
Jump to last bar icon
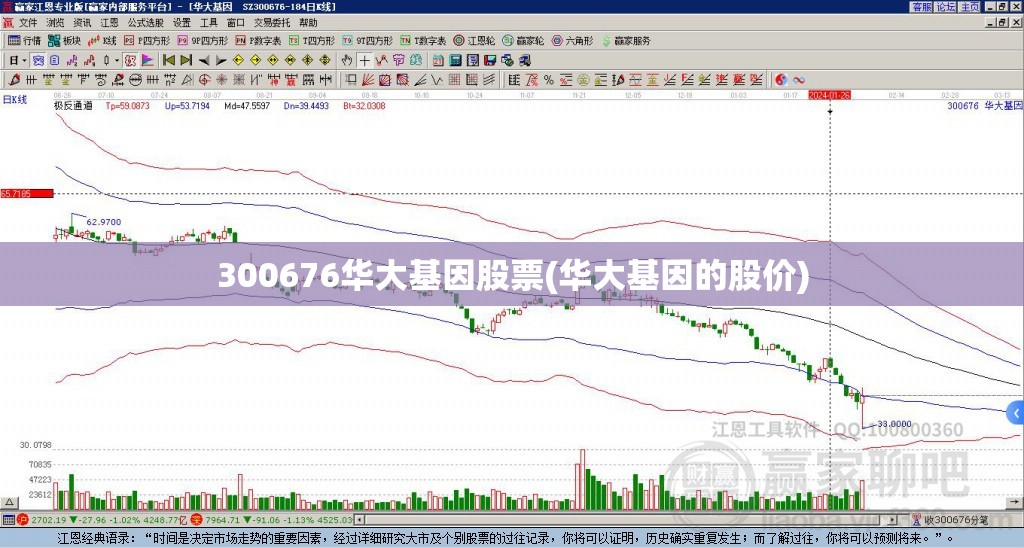click(x=186, y=60)
